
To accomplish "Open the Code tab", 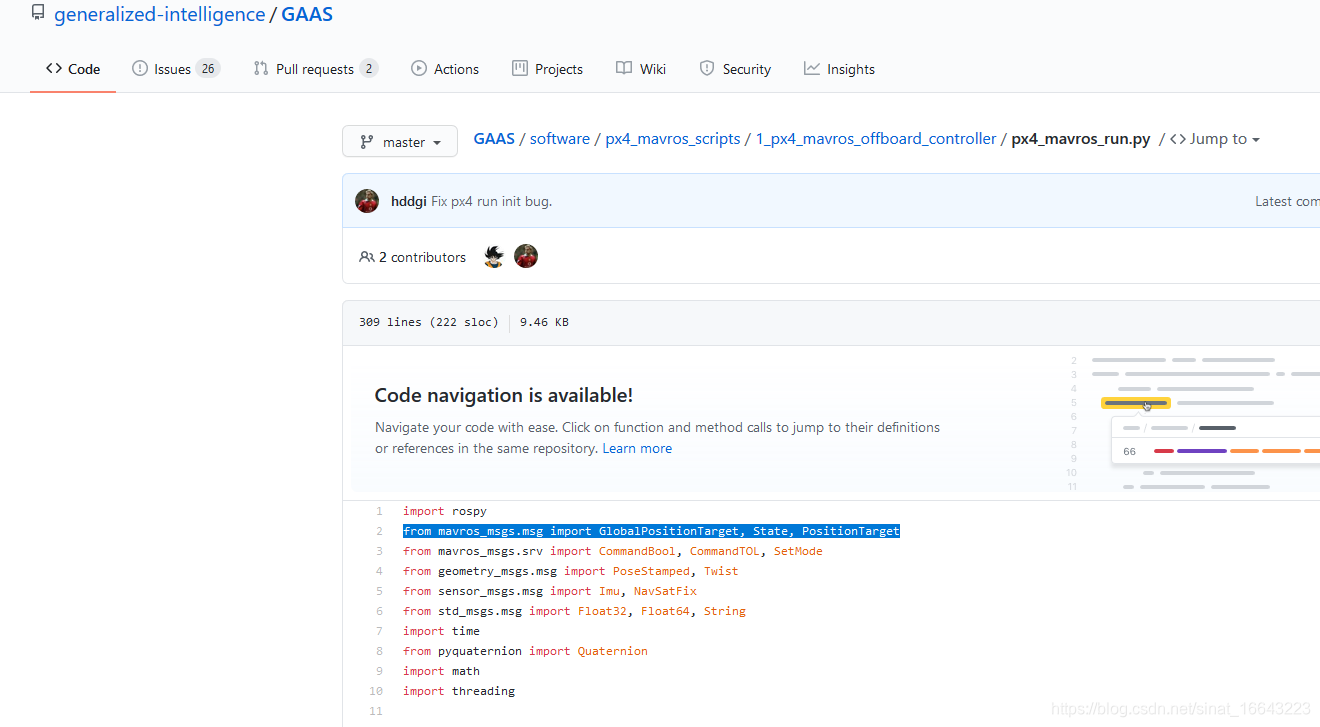I will [x=73, y=69].
